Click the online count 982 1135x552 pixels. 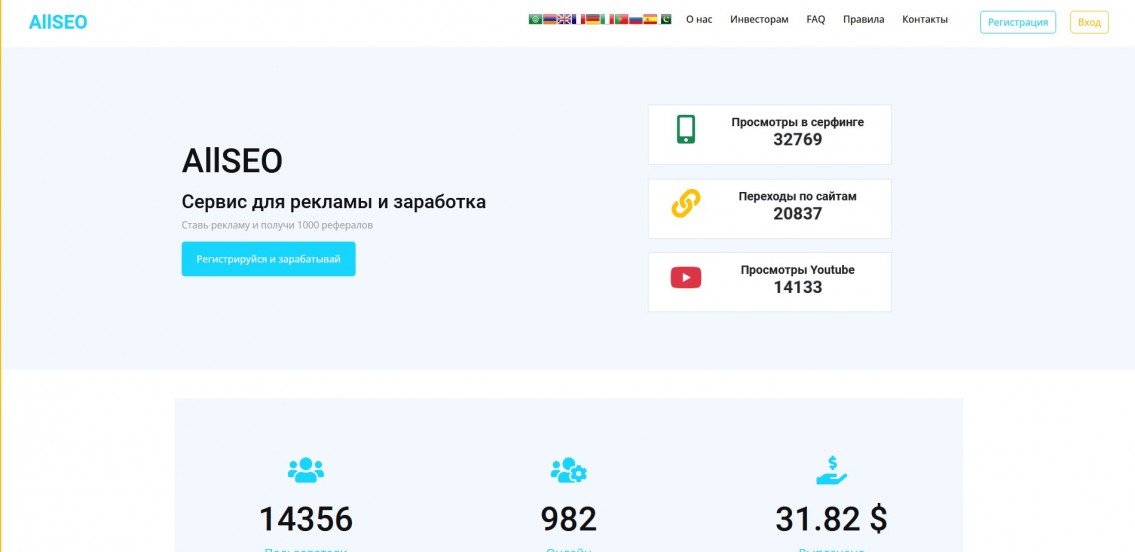click(x=568, y=519)
